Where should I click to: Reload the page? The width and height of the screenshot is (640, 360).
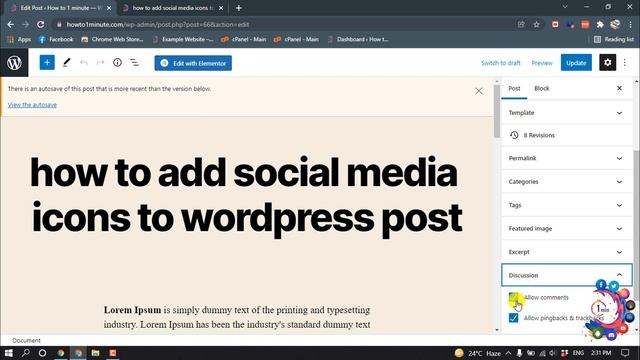[40, 24]
